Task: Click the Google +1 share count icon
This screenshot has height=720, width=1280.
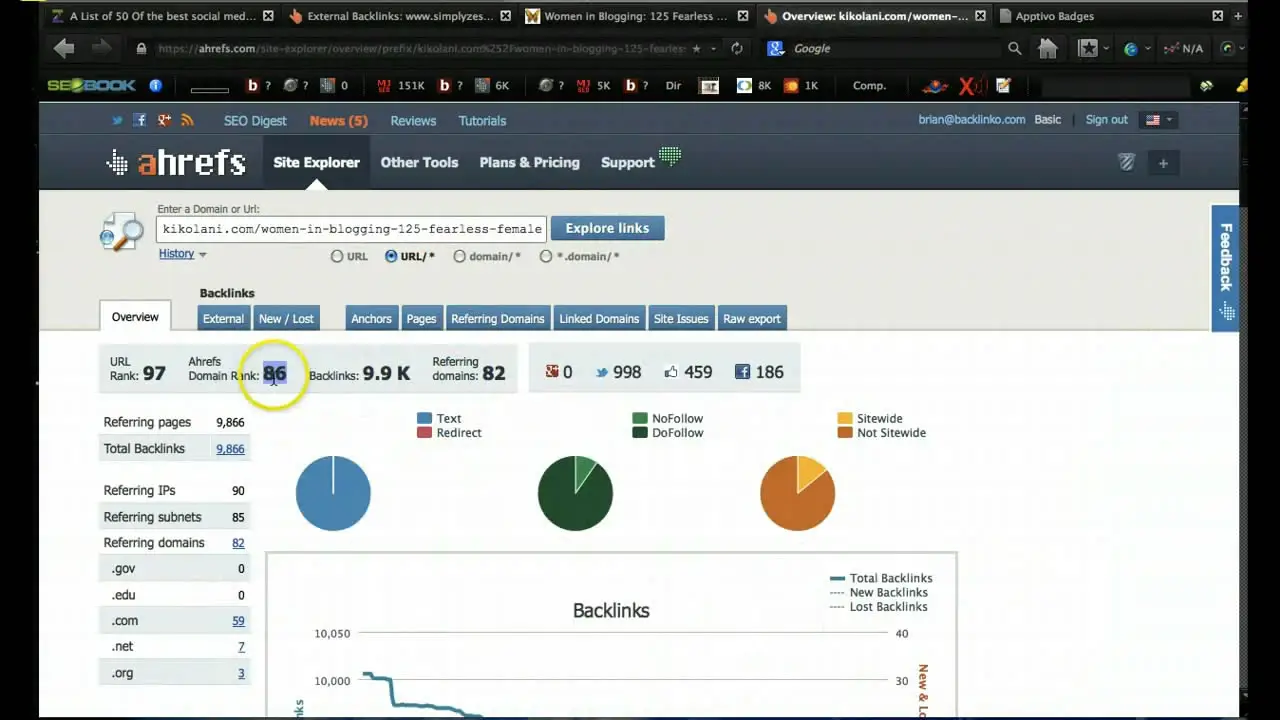Action: pyautogui.click(x=551, y=372)
